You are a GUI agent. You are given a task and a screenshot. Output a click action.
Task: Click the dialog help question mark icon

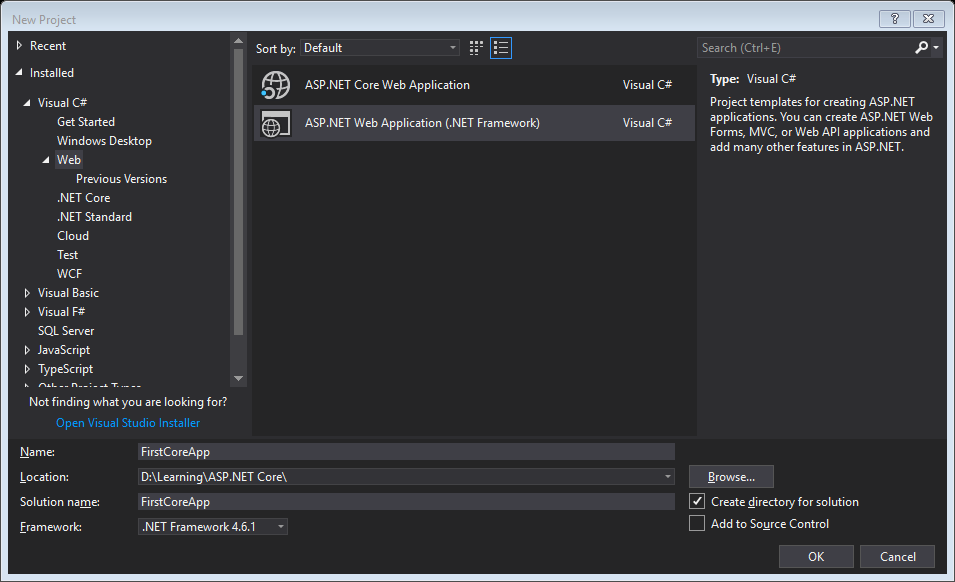tap(894, 18)
